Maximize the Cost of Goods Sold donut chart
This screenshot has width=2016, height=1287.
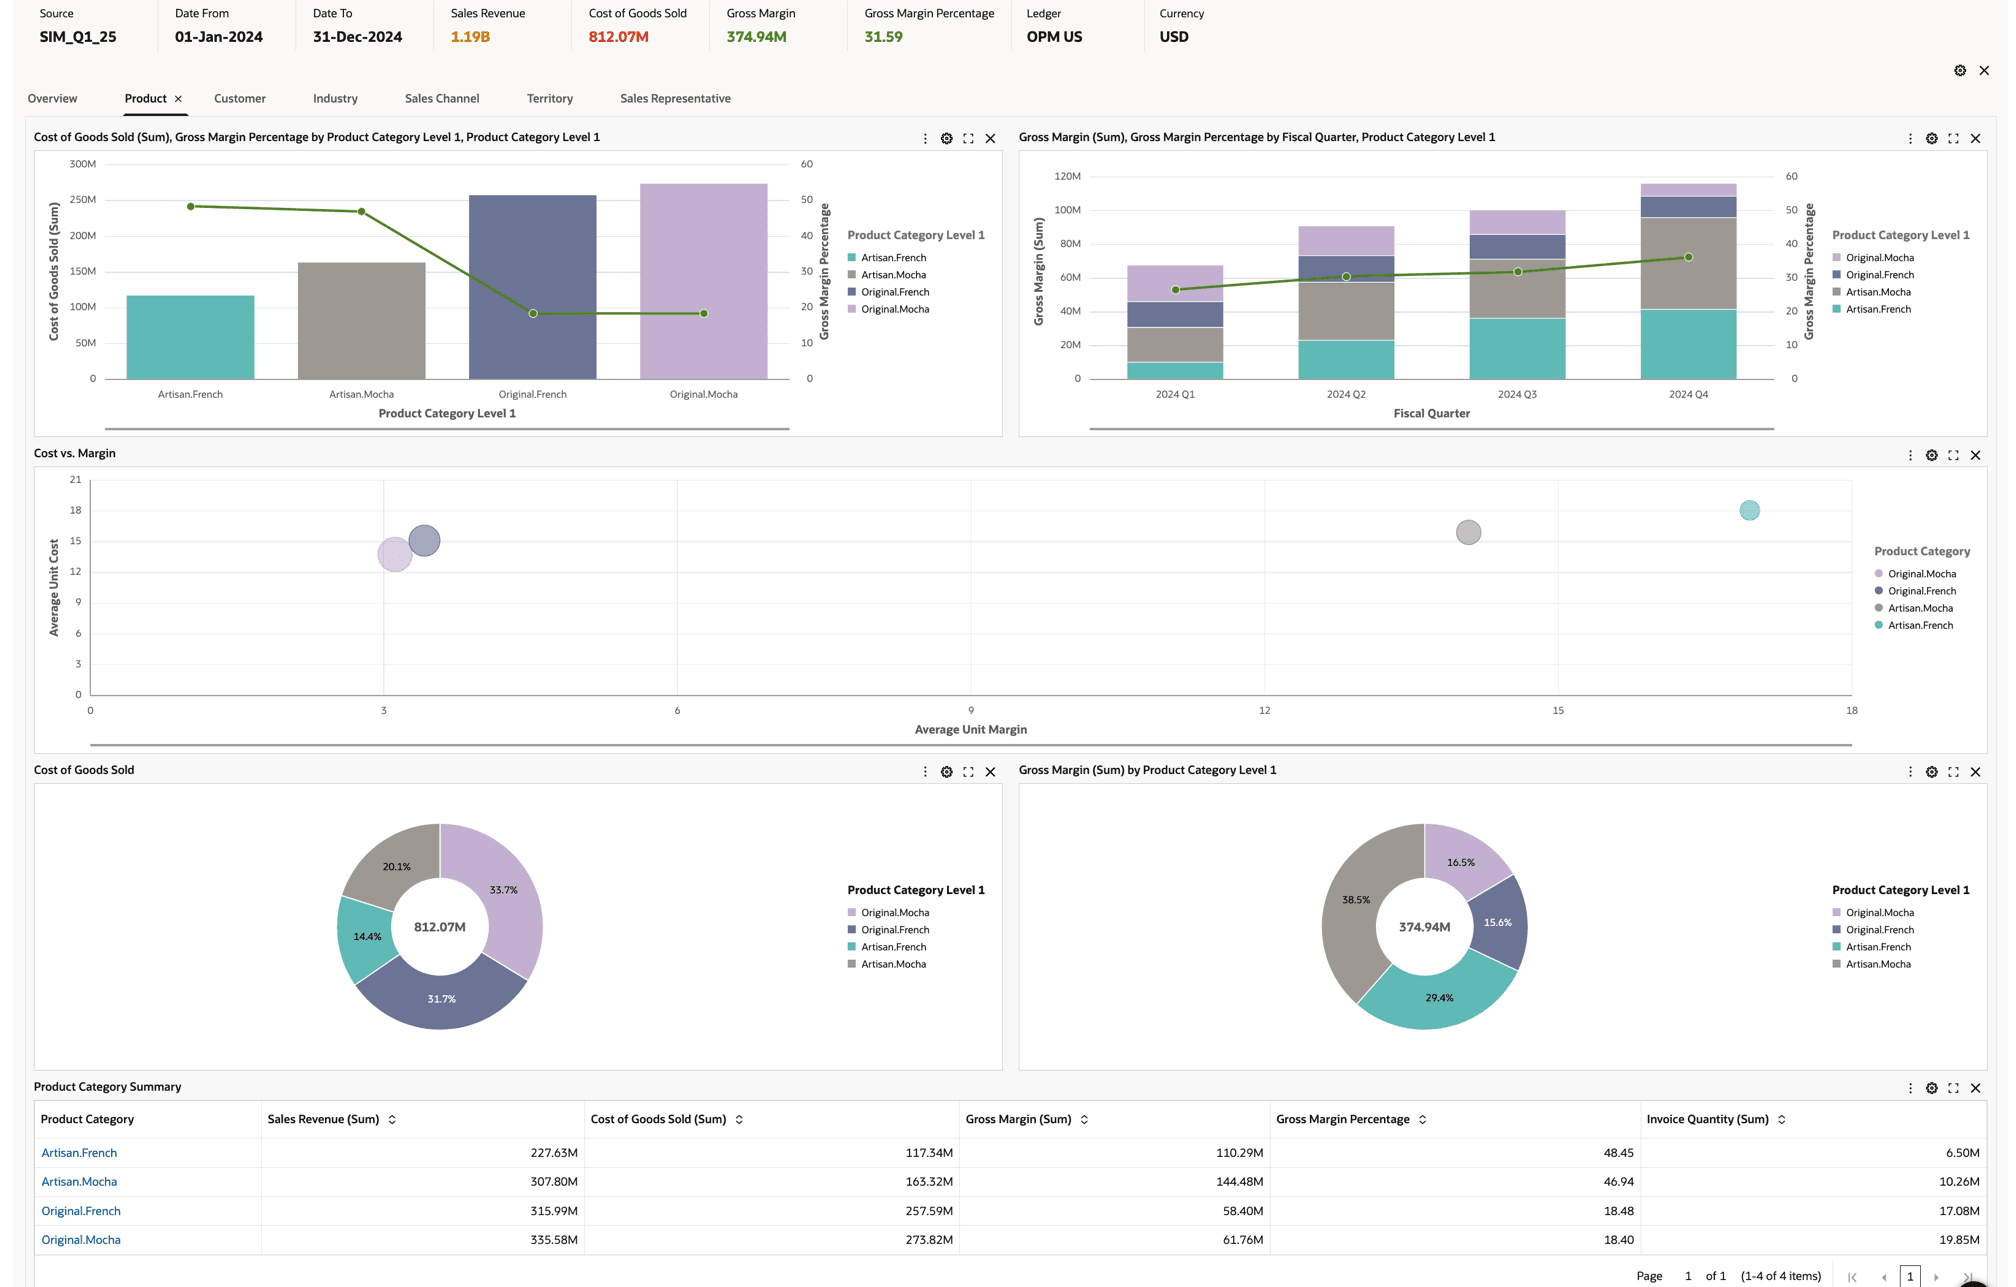pyautogui.click(x=969, y=772)
